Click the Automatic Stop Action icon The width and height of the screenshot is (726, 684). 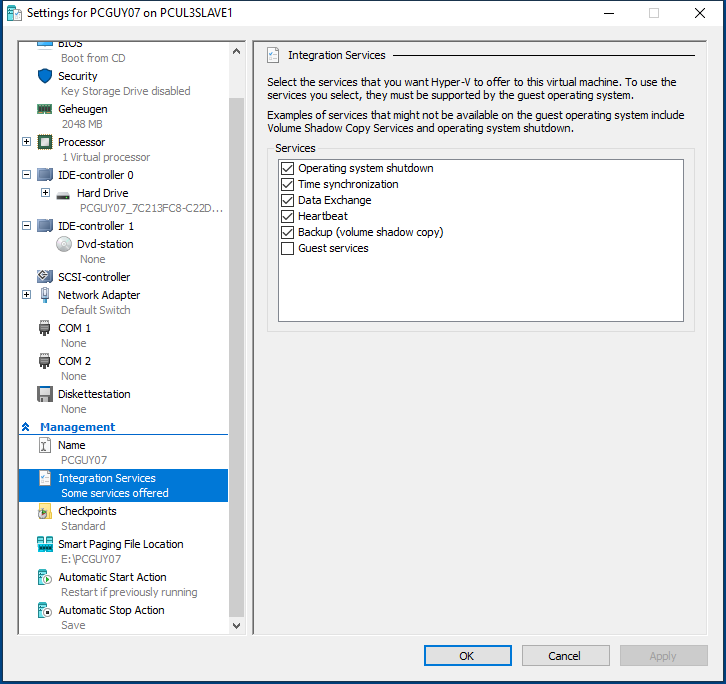tap(45, 610)
